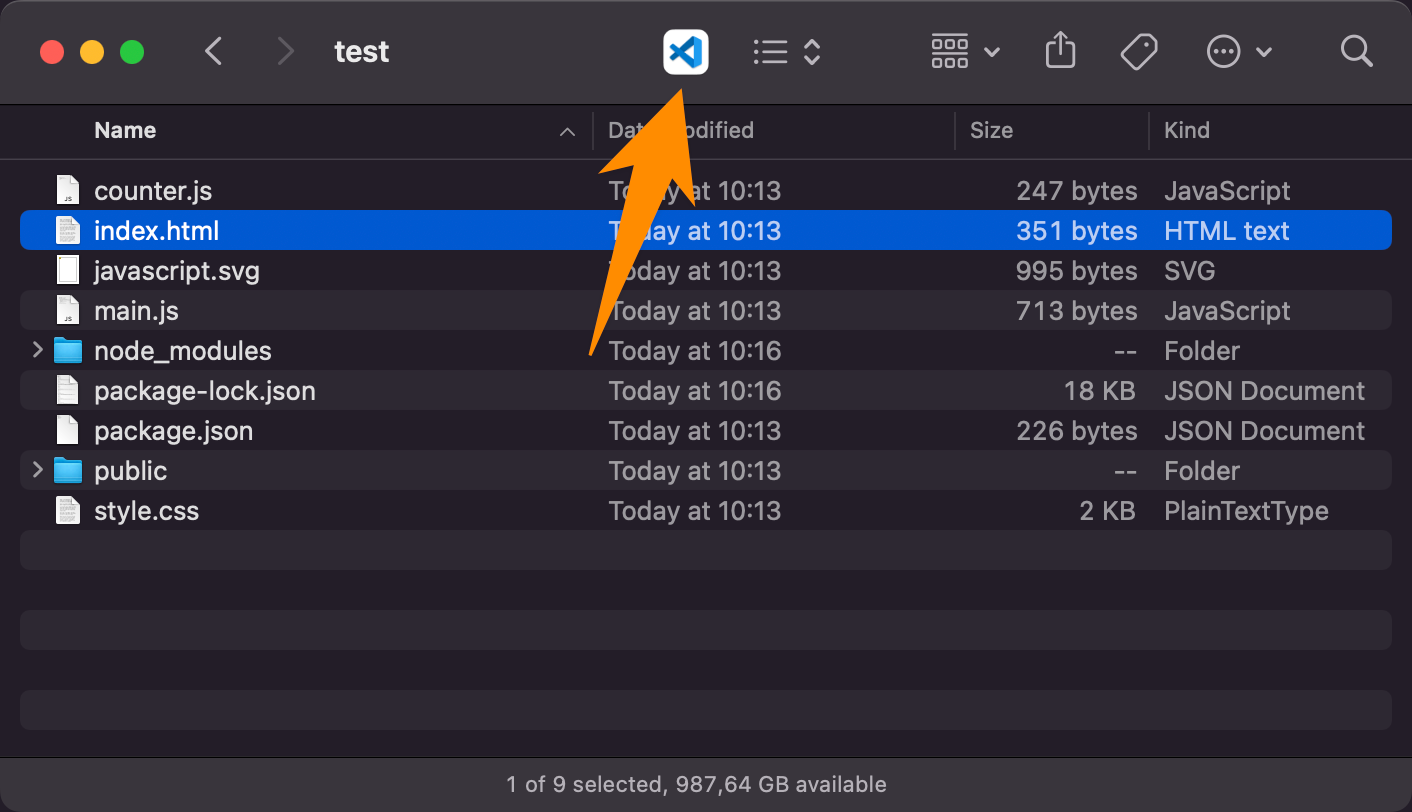Sort files by Kind column
Viewport: 1412px width, 812px height.
[1187, 130]
